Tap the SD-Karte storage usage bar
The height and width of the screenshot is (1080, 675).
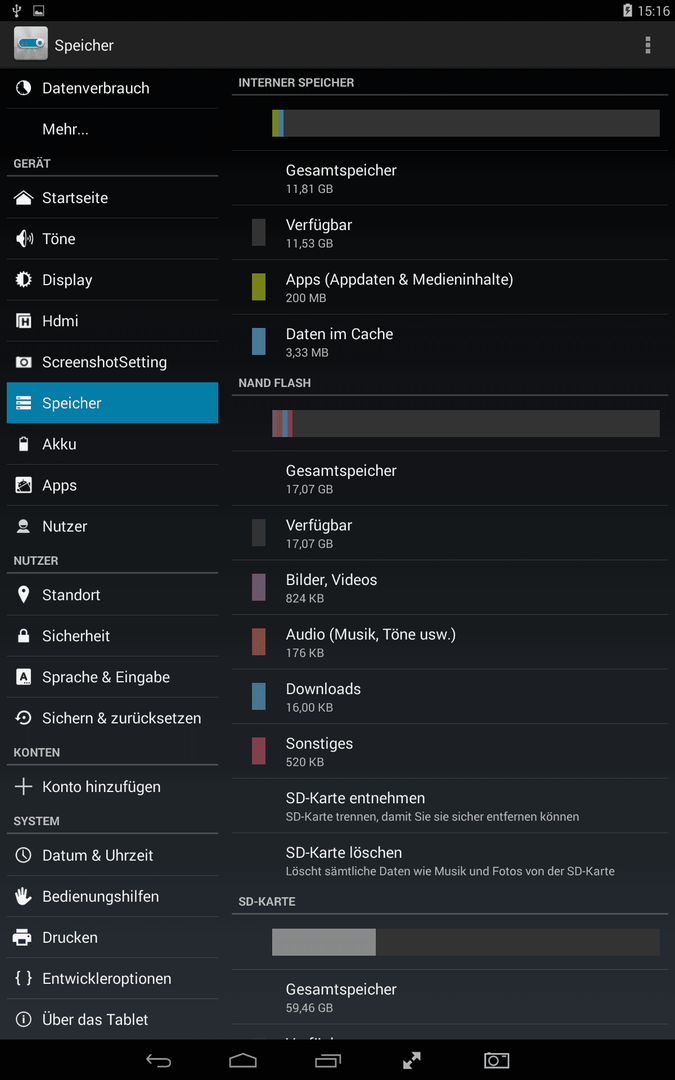(466, 942)
